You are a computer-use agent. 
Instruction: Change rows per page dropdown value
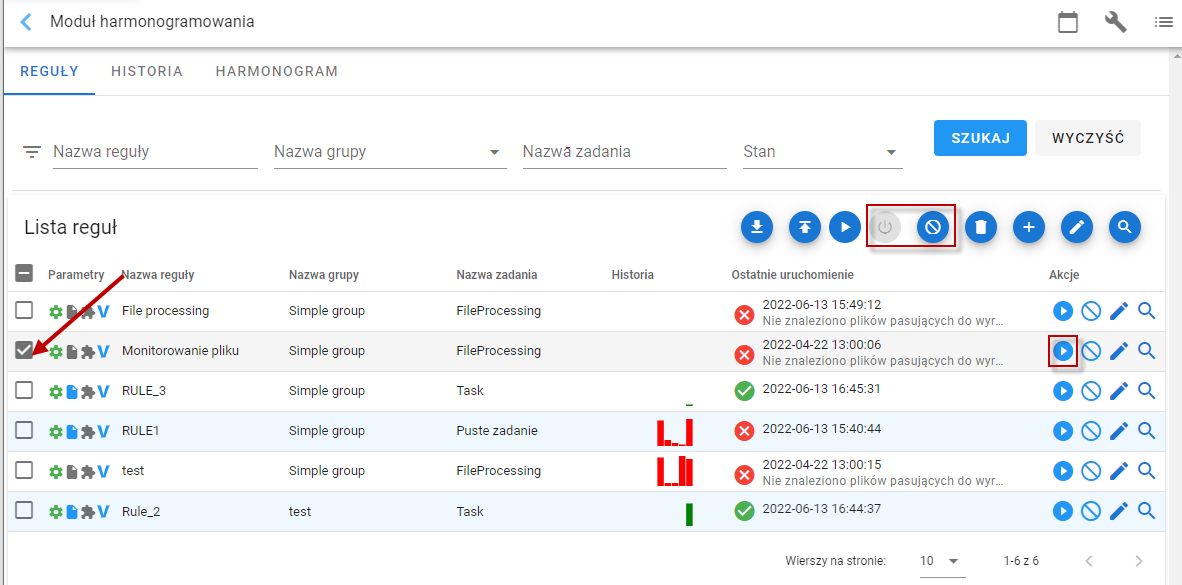pos(942,561)
